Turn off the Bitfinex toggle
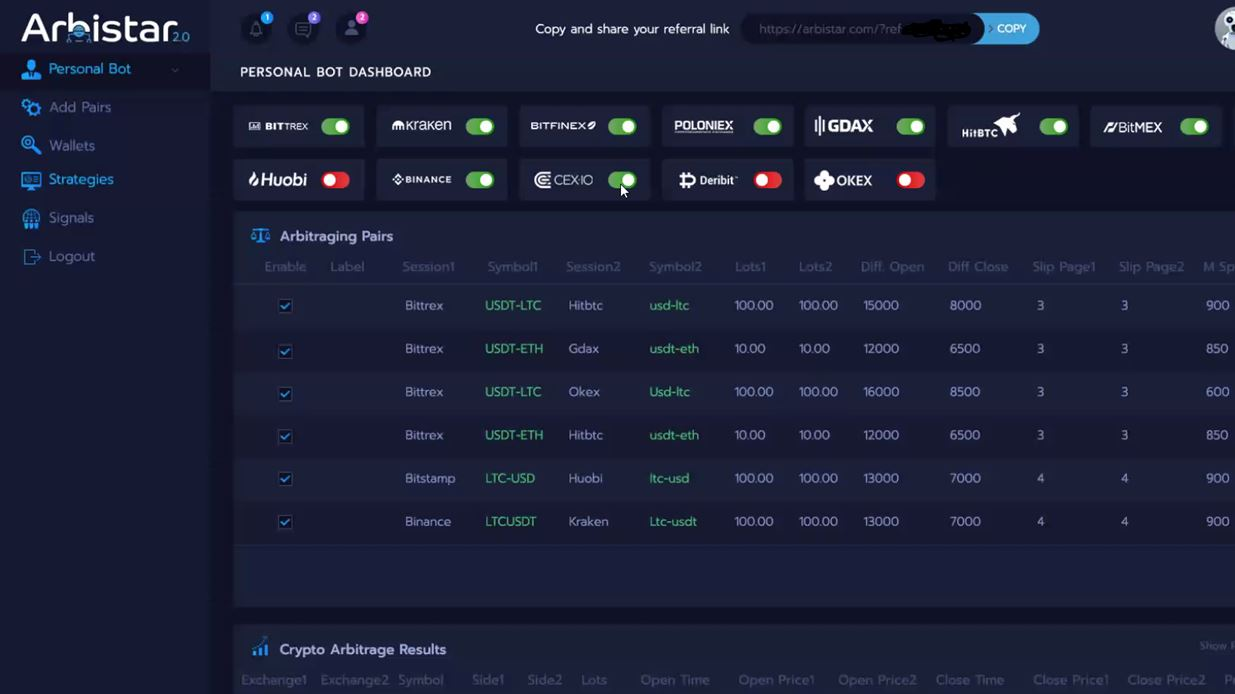This screenshot has width=1235, height=694. pyautogui.click(x=622, y=126)
